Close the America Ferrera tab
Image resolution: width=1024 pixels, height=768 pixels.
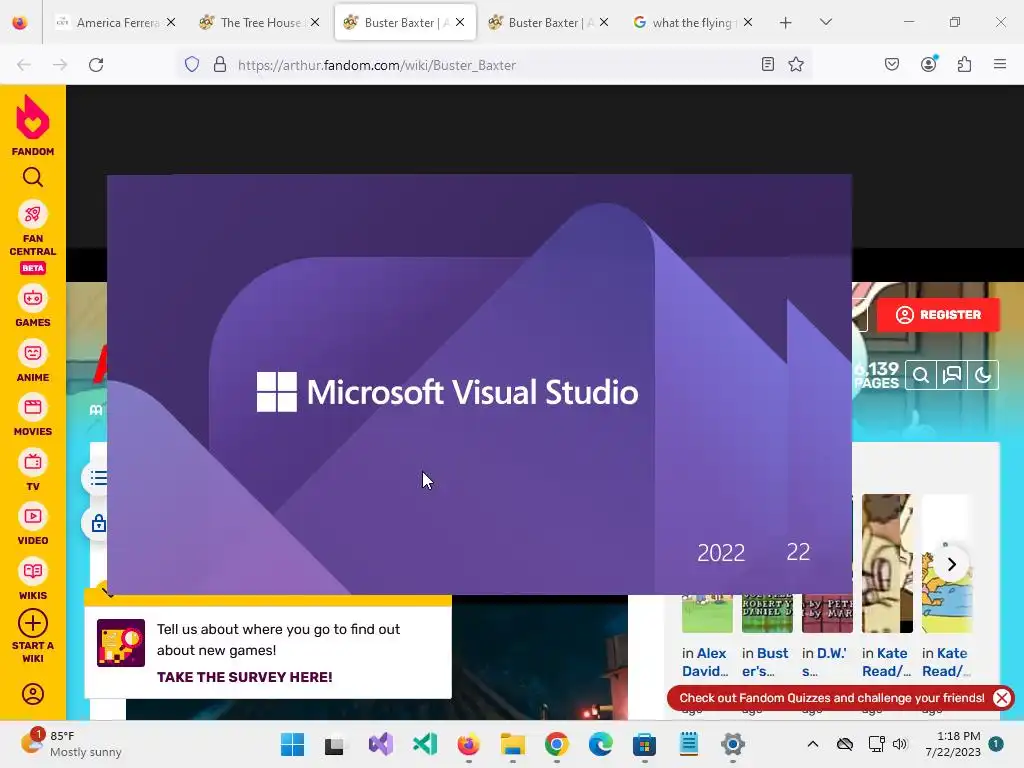tap(171, 22)
